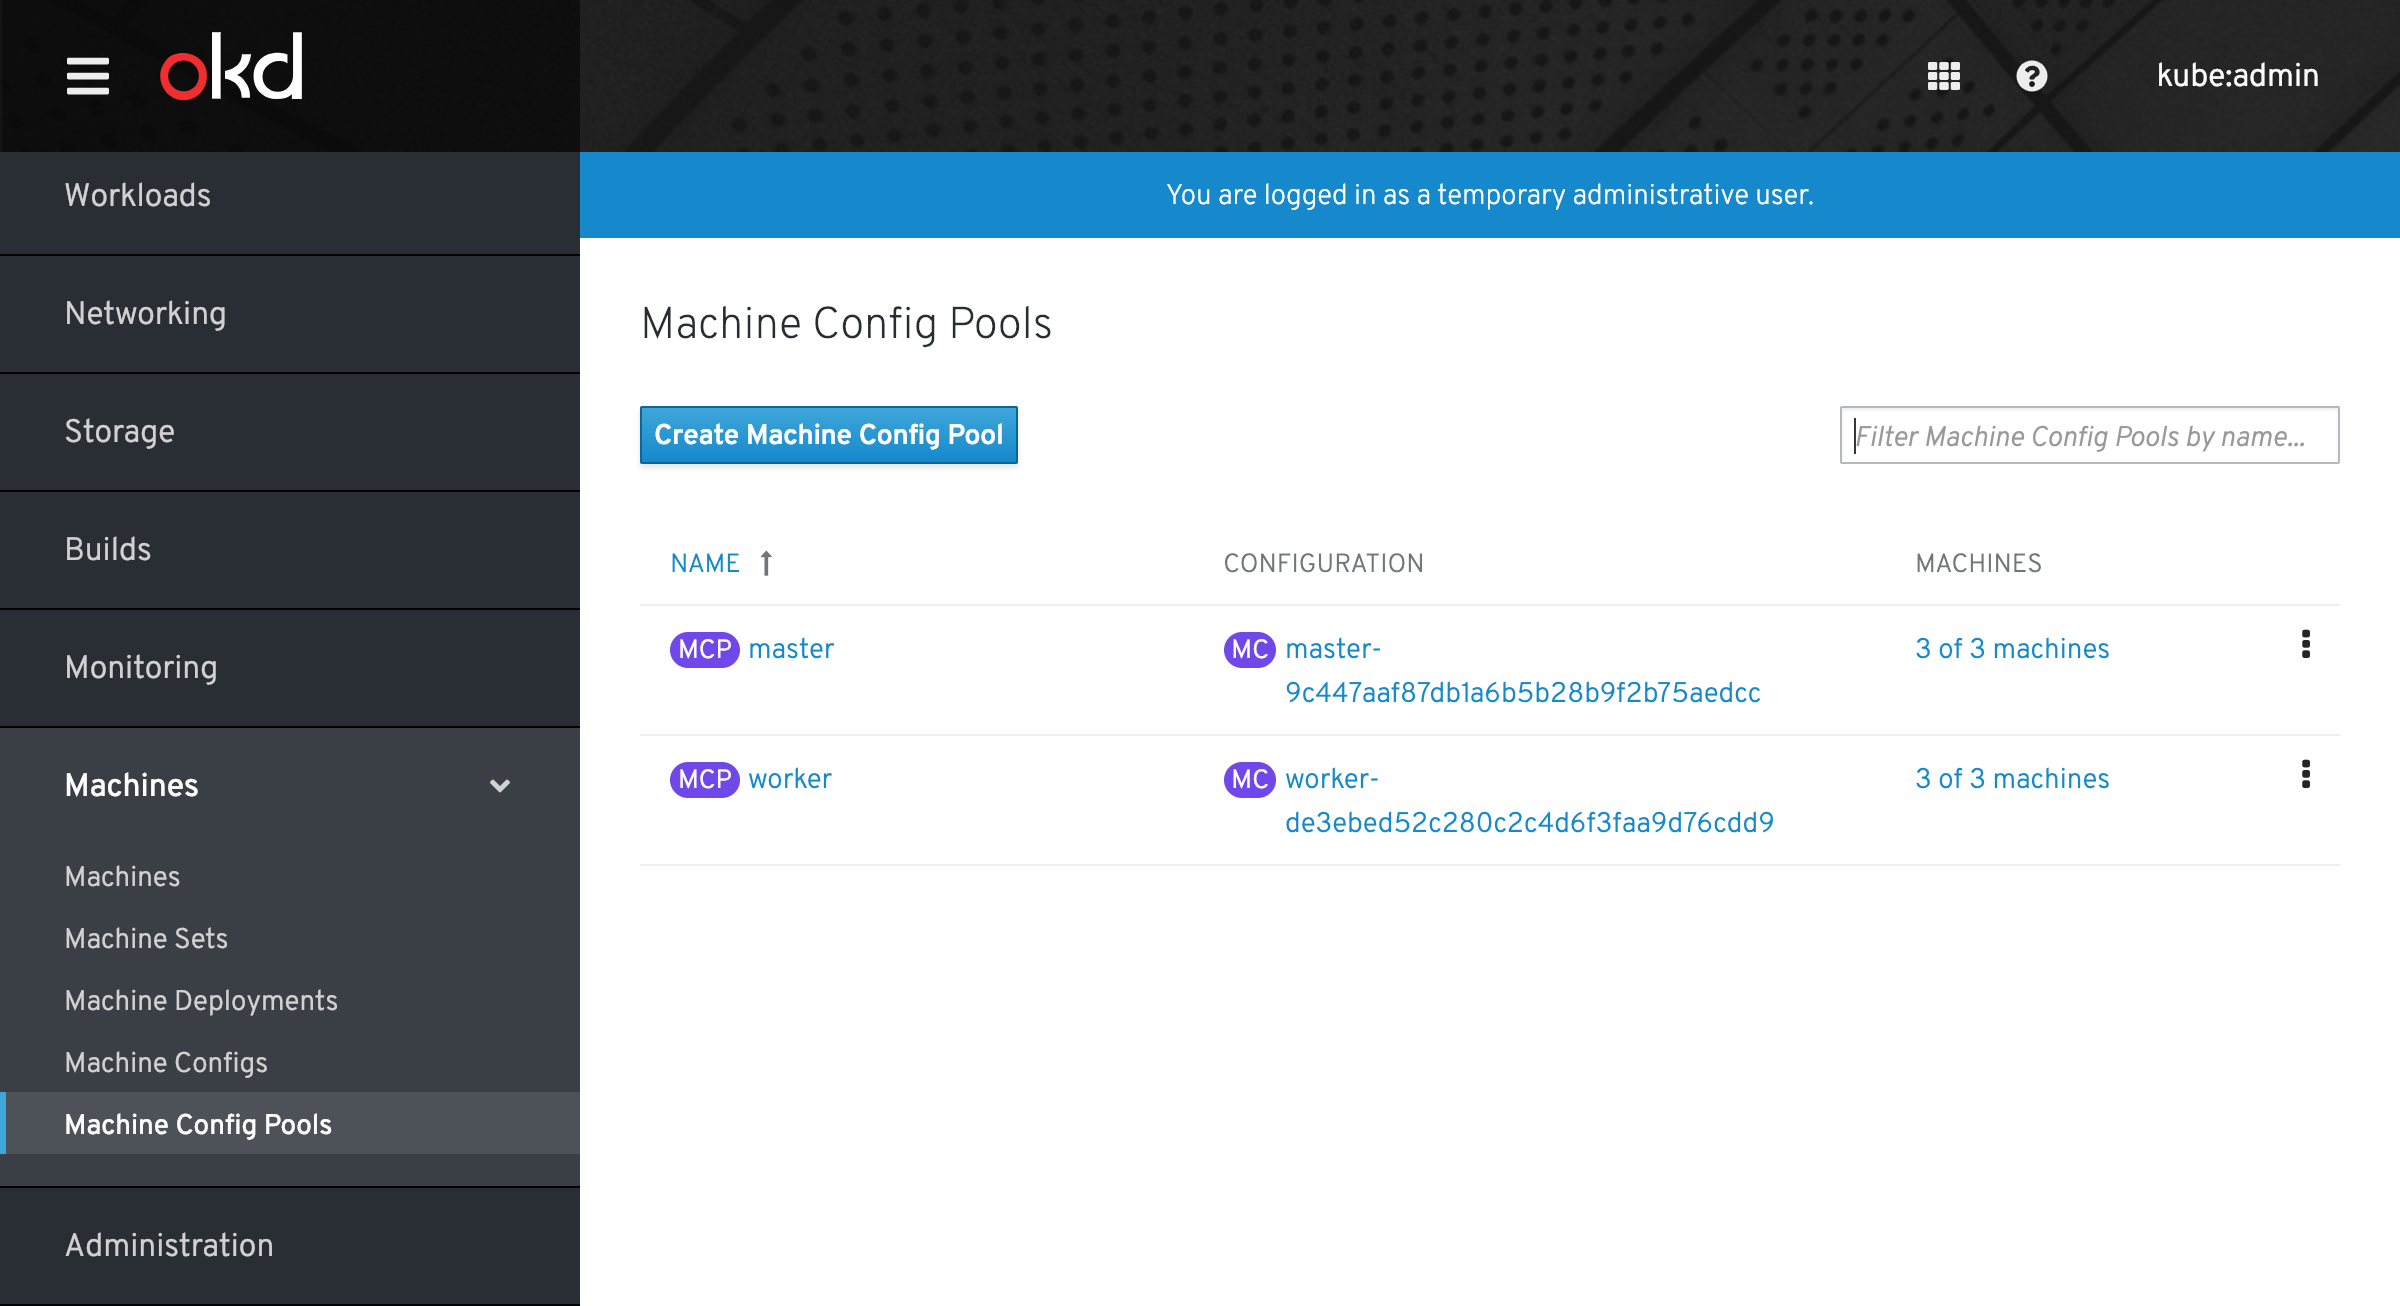The width and height of the screenshot is (2400, 1306).
Task: Expand the Workloads navigation section
Action: 138,195
